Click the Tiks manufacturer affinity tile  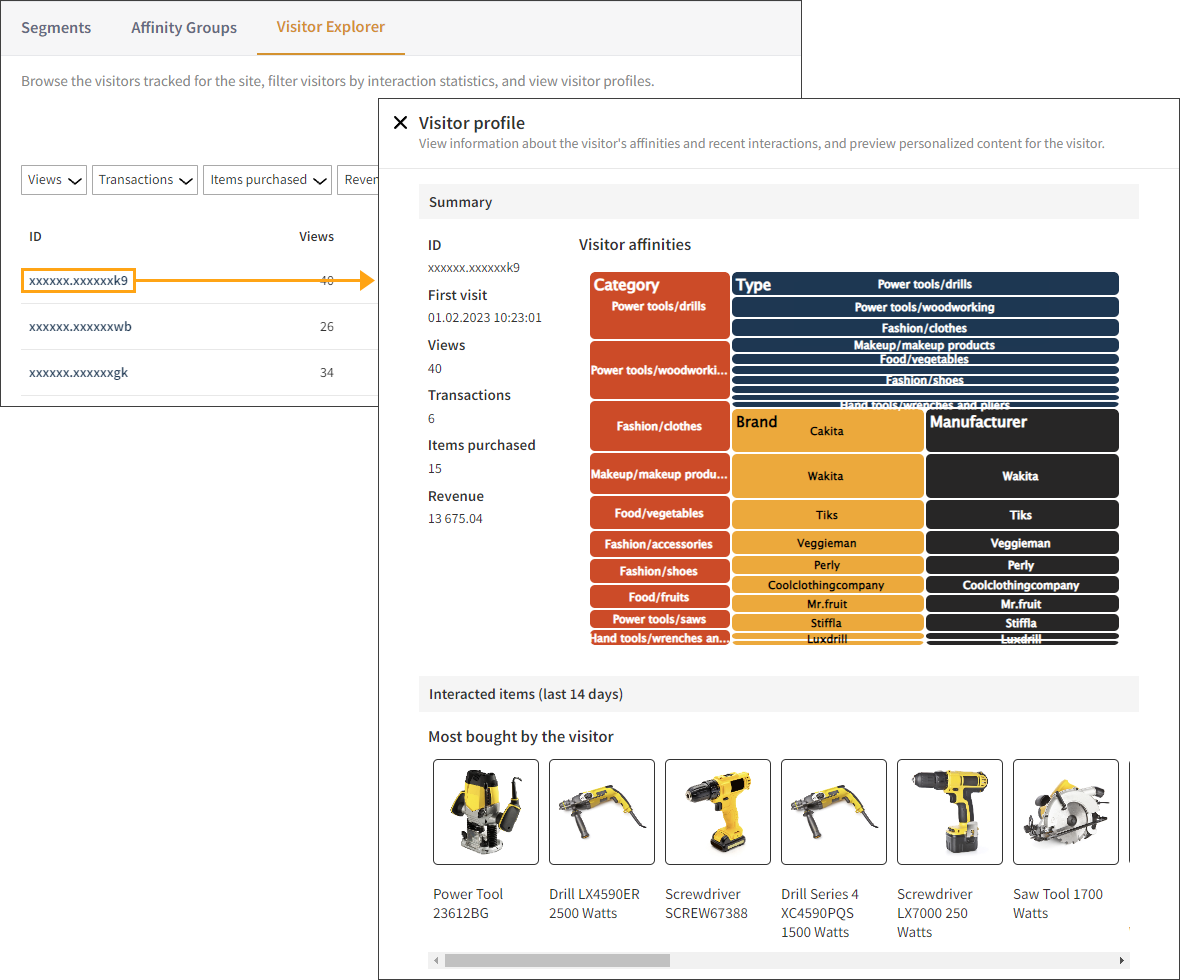pos(1021,515)
